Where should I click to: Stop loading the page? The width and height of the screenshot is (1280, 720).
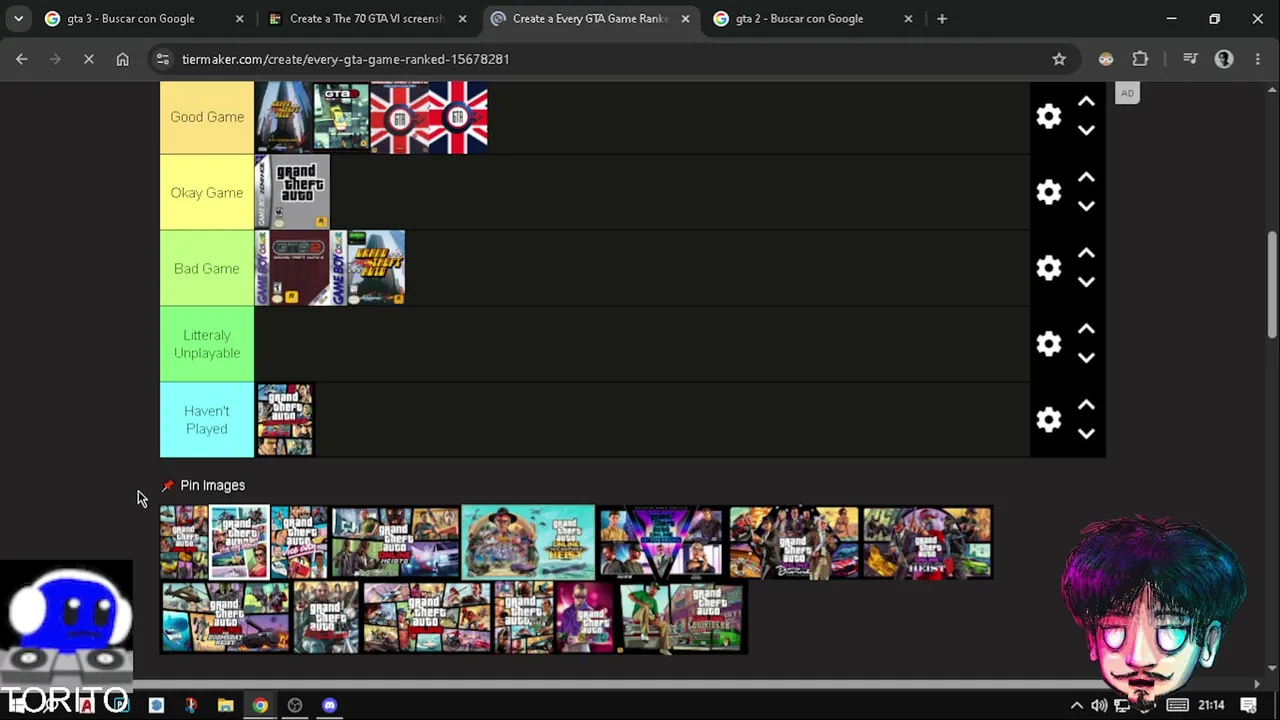click(x=88, y=59)
